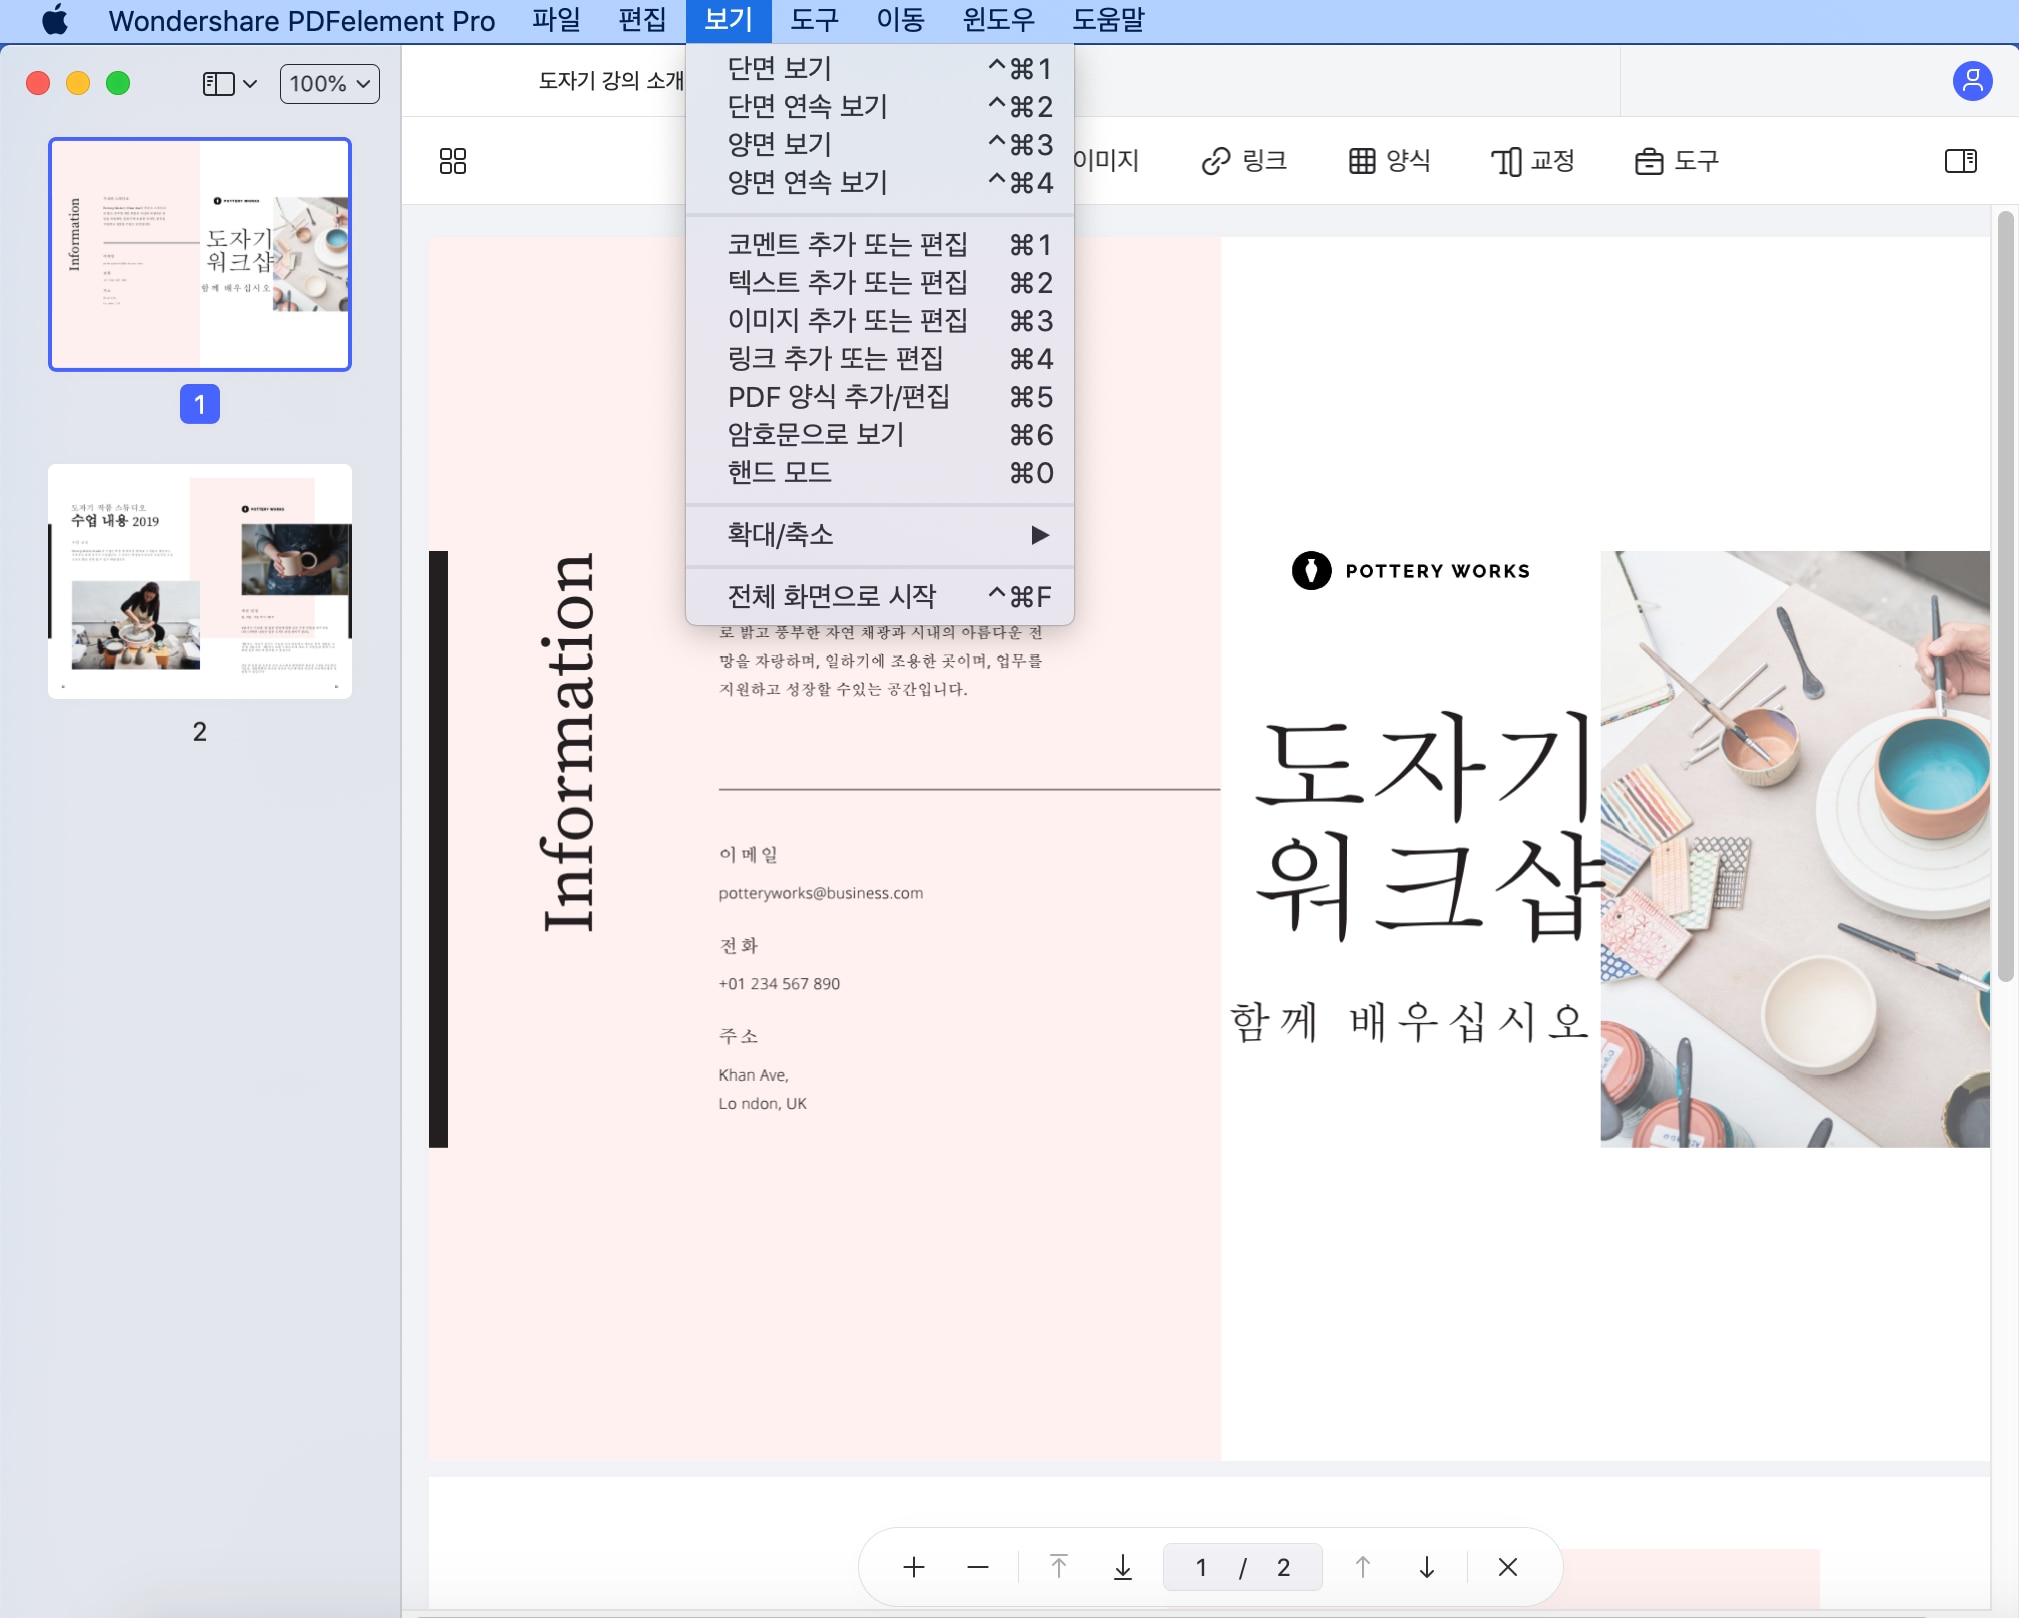Click the vertical document scrollbar

point(2005,597)
